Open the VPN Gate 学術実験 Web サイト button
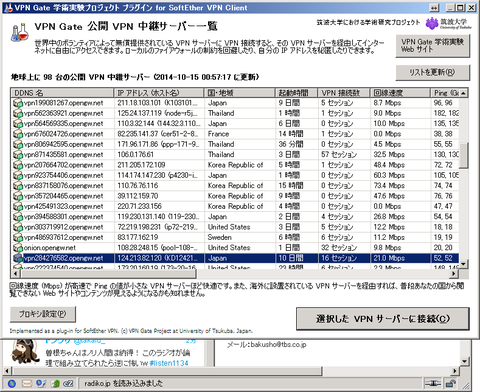Image resolution: width=480 pixels, height=392 pixels. tap(433, 46)
